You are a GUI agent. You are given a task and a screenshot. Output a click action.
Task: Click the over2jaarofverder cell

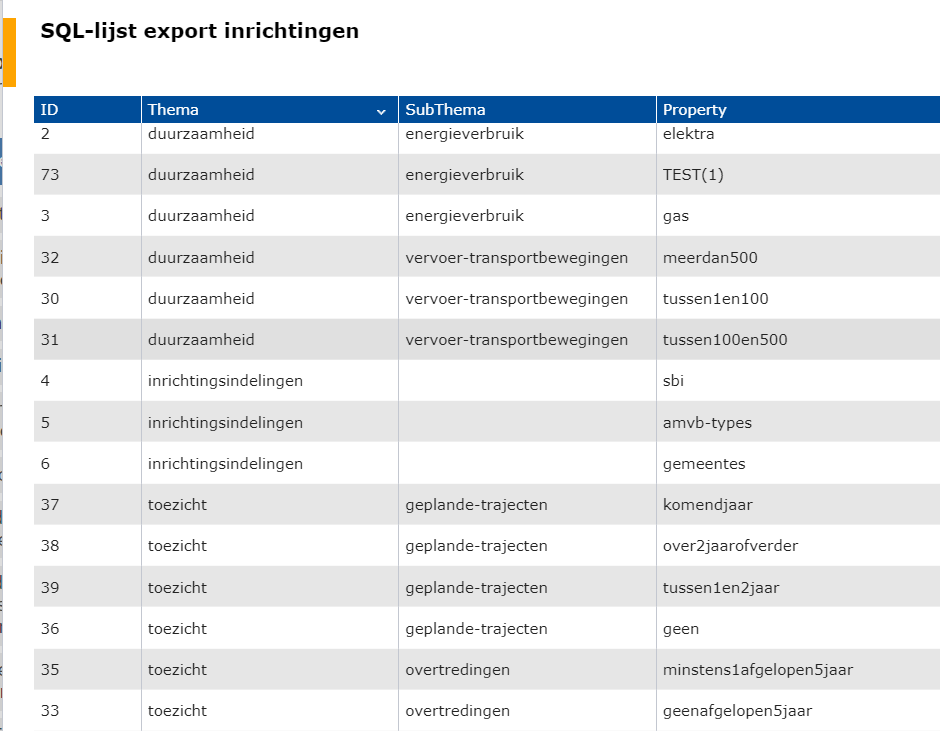(x=730, y=546)
